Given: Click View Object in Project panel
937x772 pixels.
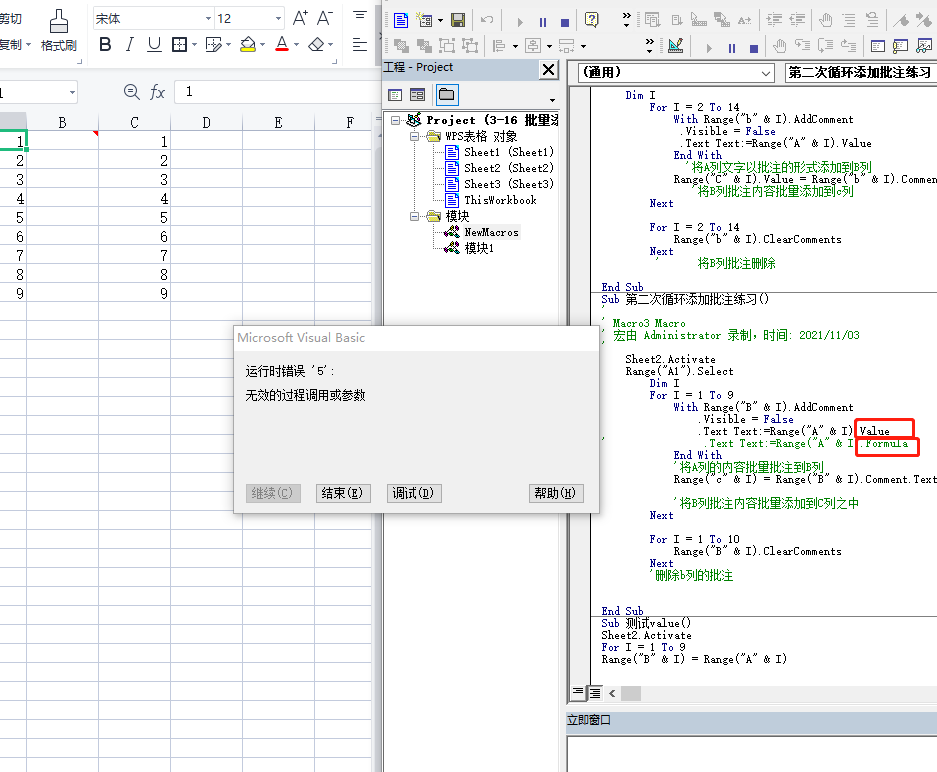Looking at the screenshot, I should [418, 94].
